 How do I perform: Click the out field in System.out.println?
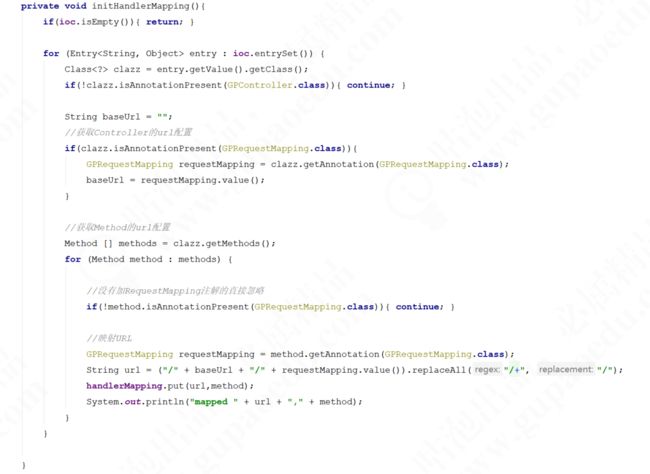(133, 402)
